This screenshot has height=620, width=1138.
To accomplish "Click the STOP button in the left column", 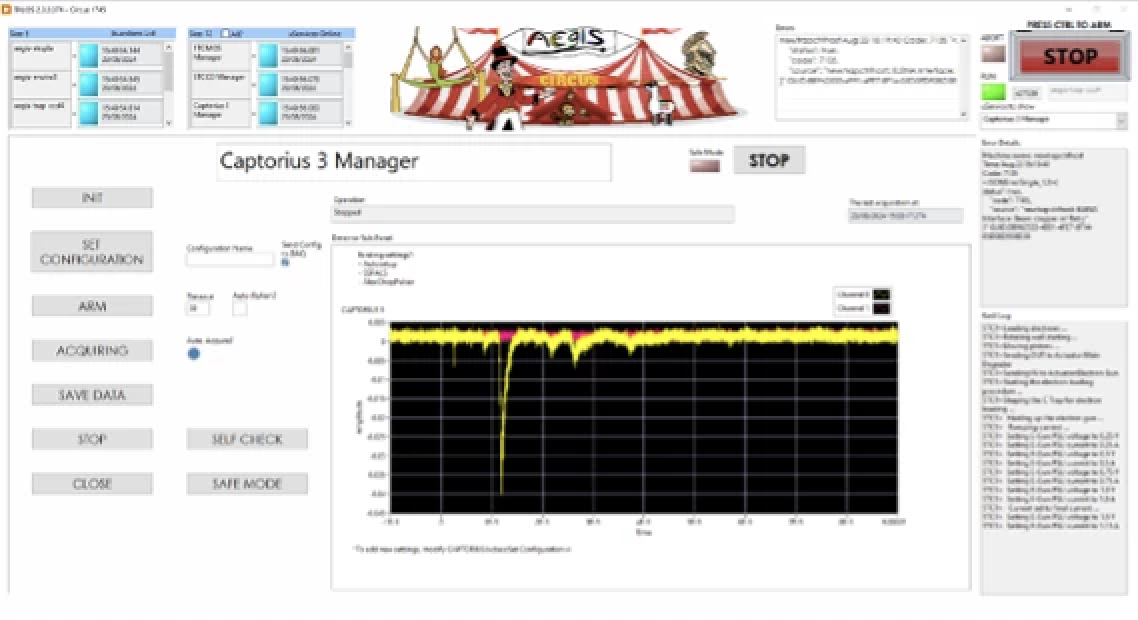I will click(92, 439).
